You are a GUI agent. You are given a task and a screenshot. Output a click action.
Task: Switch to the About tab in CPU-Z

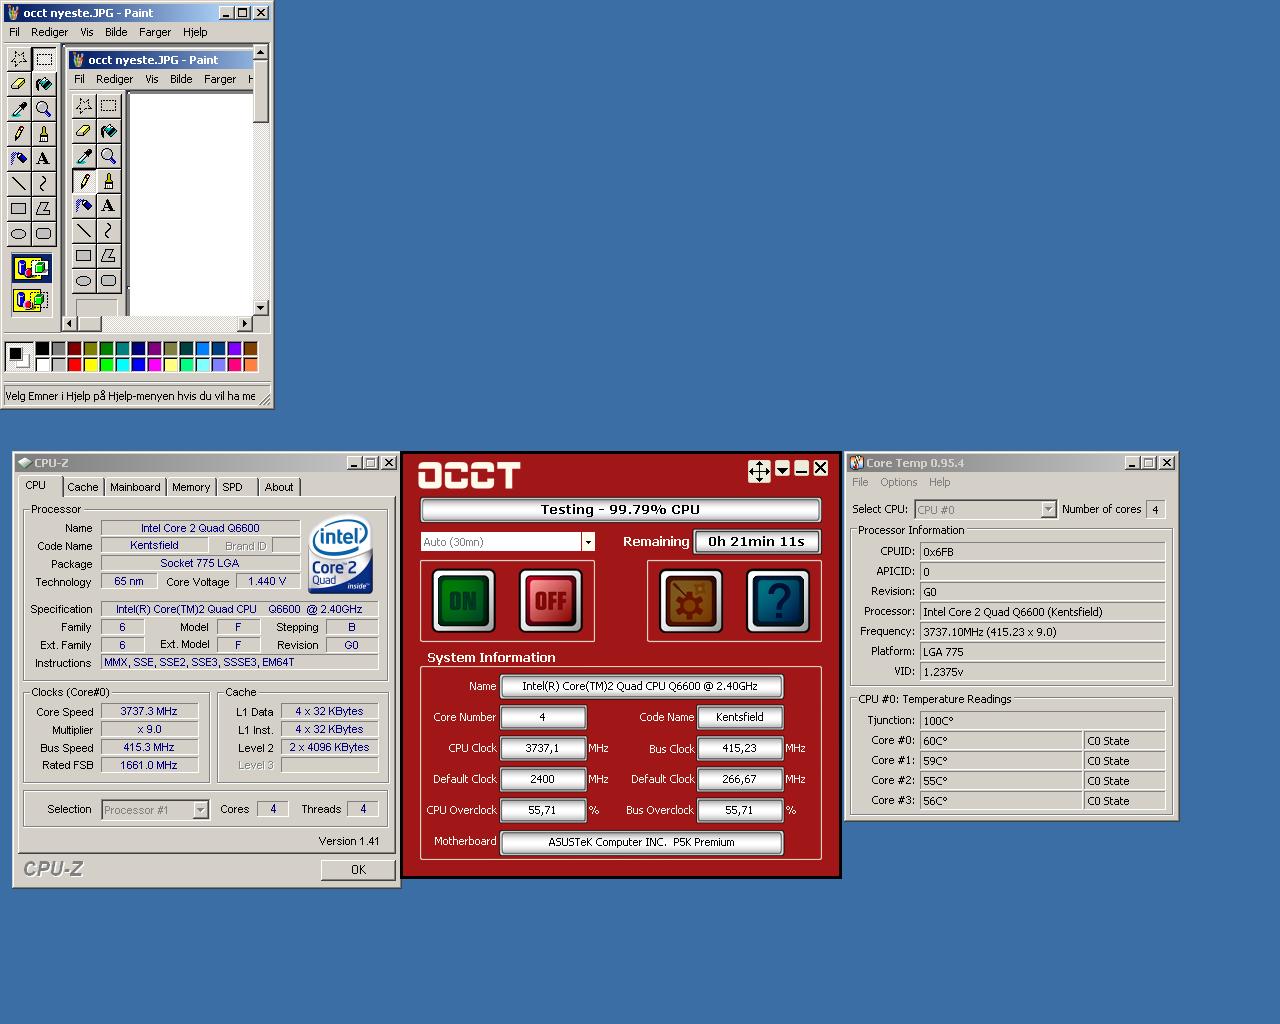pyautogui.click(x=279, y=487)
